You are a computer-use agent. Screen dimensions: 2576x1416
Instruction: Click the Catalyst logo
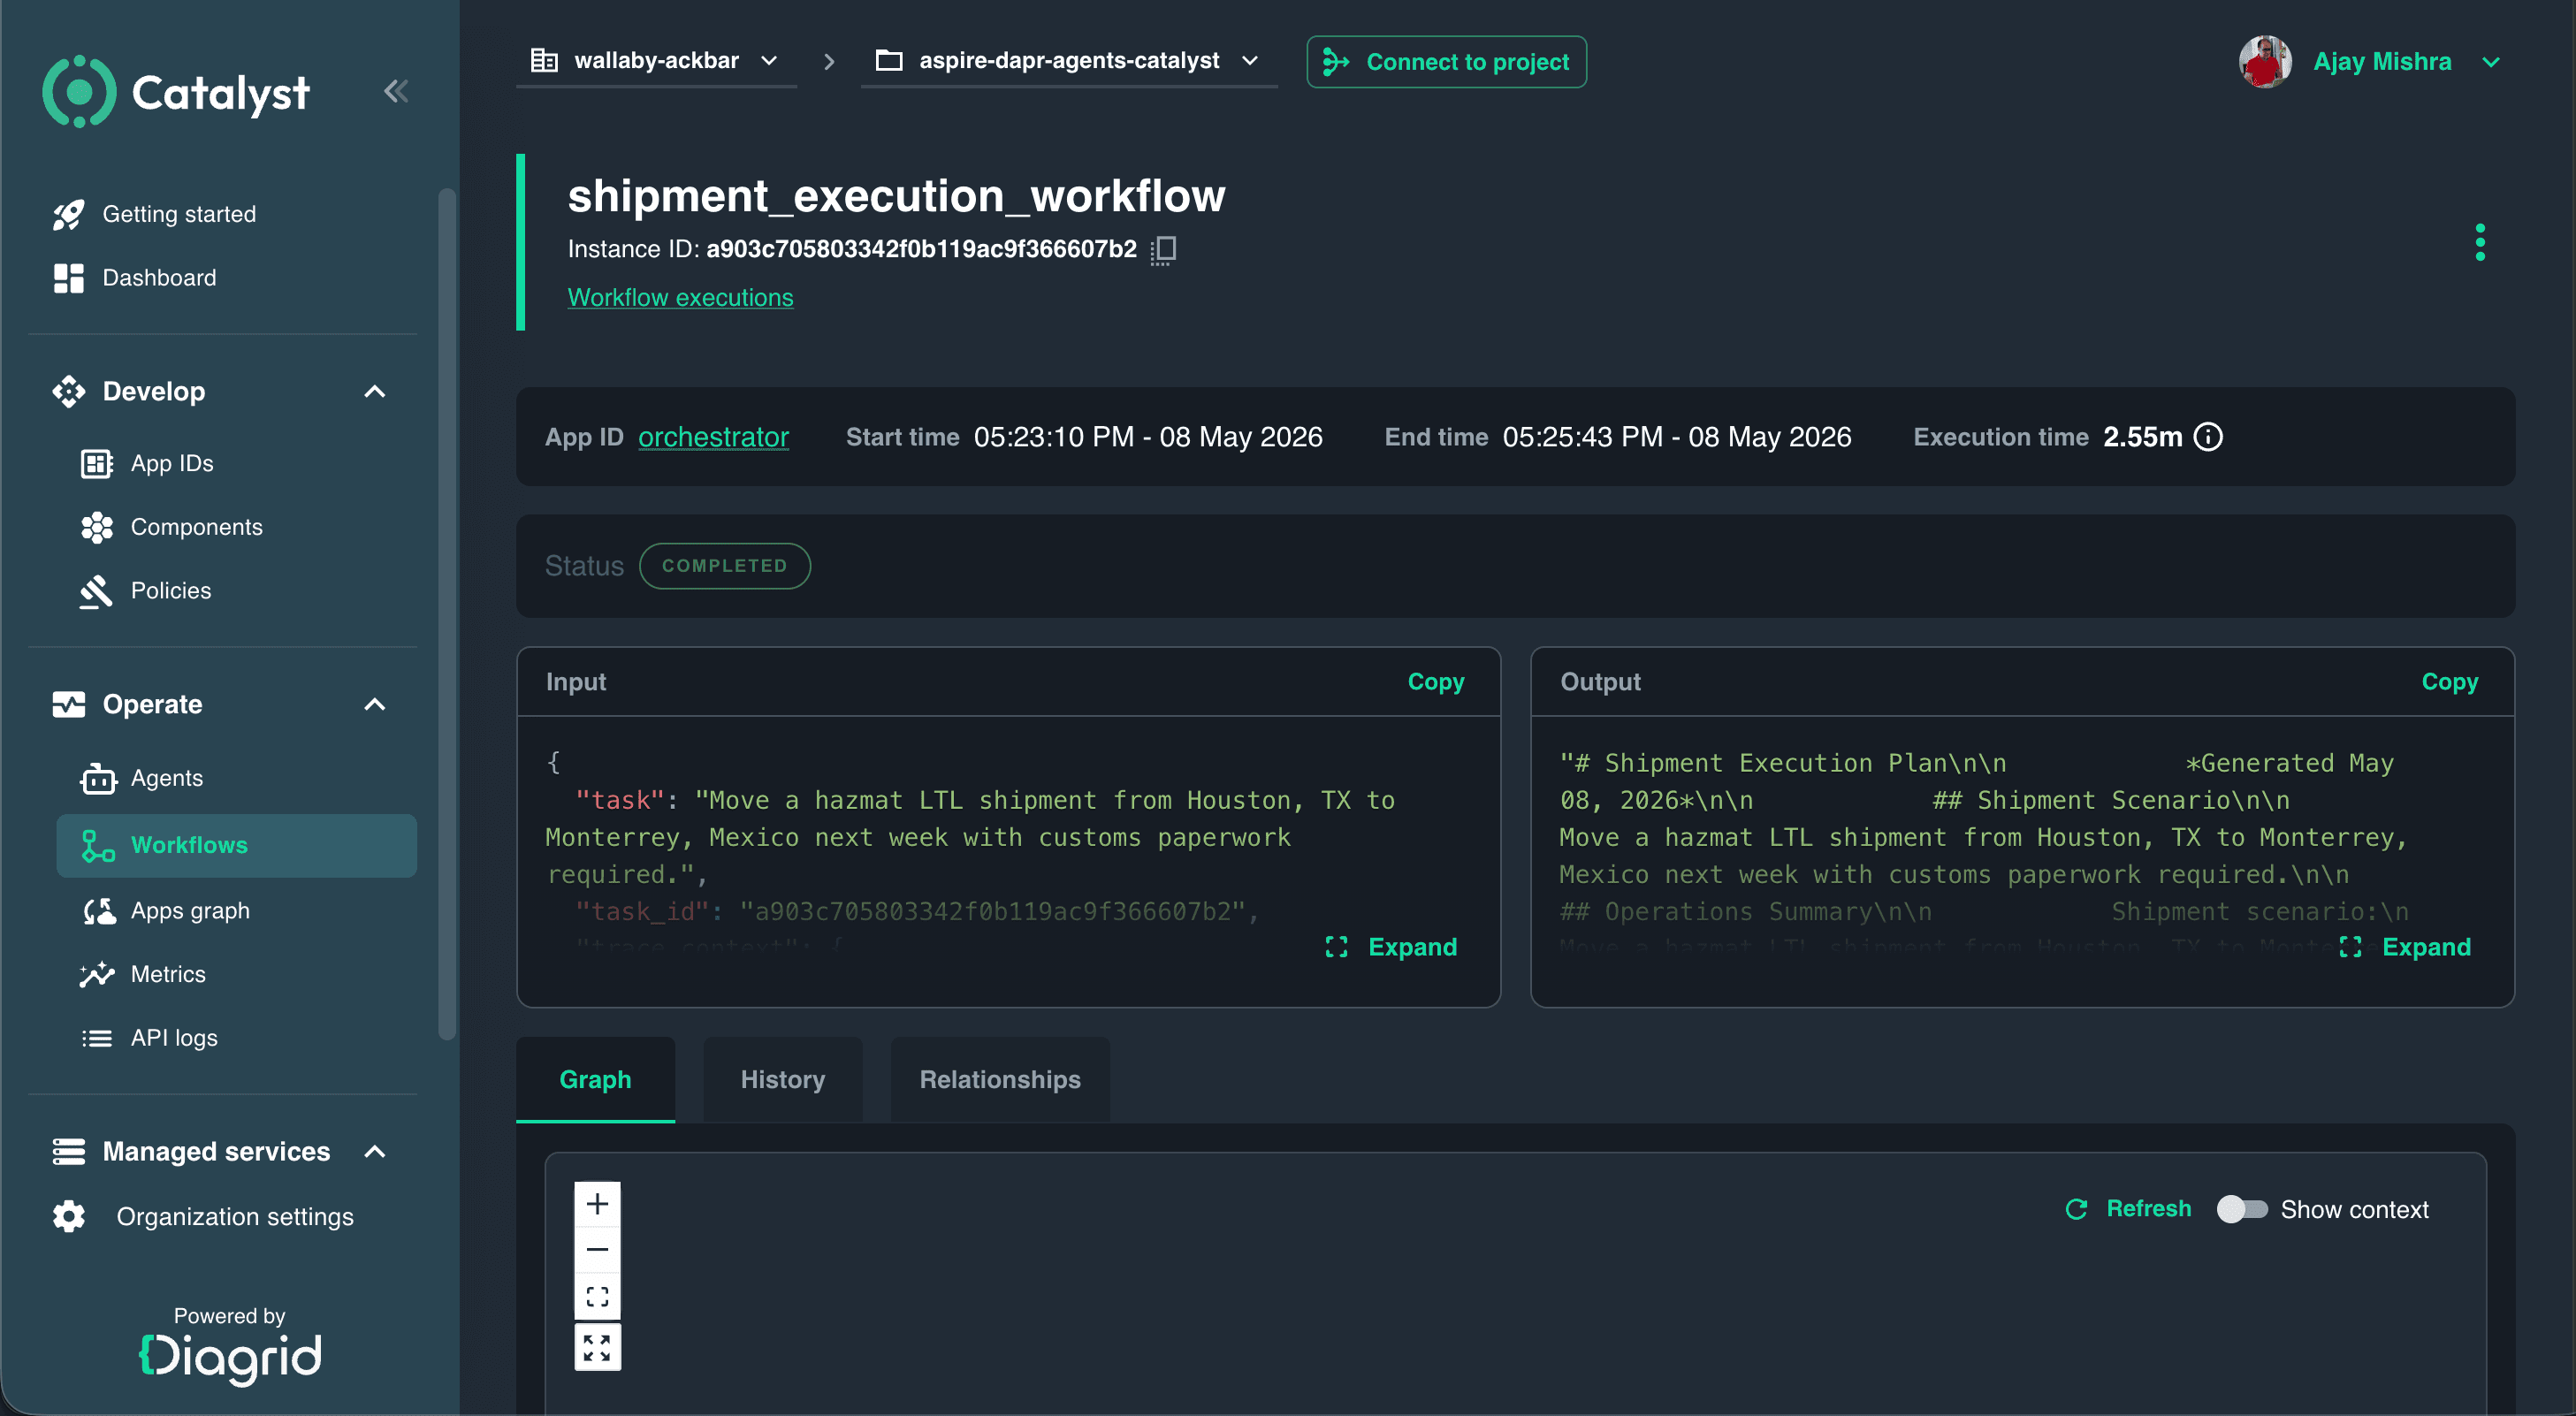tap(176, 91)
